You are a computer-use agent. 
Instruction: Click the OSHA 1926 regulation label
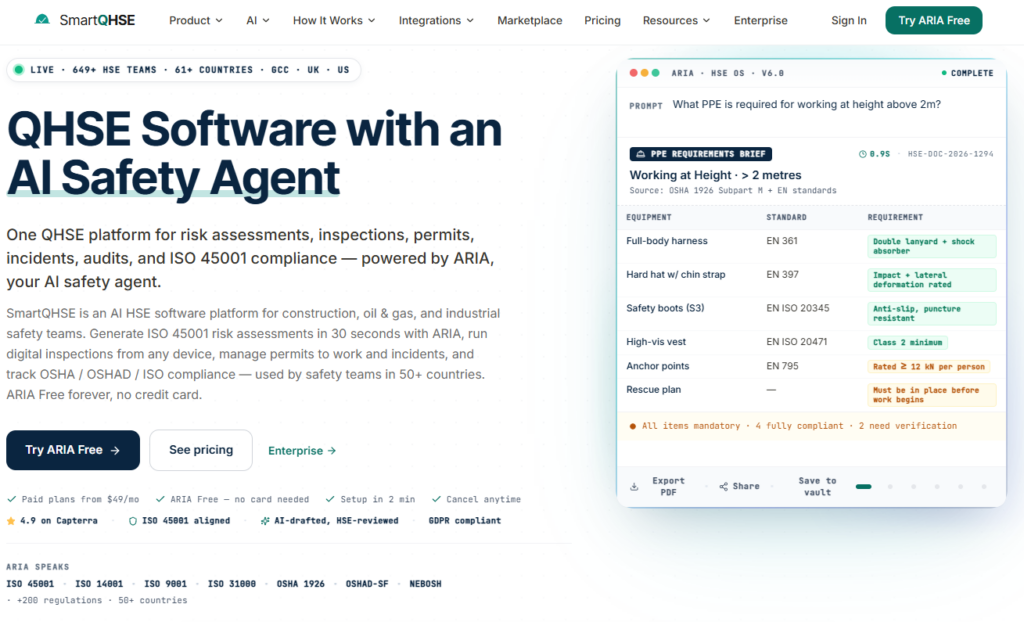(x=300, y=584)
